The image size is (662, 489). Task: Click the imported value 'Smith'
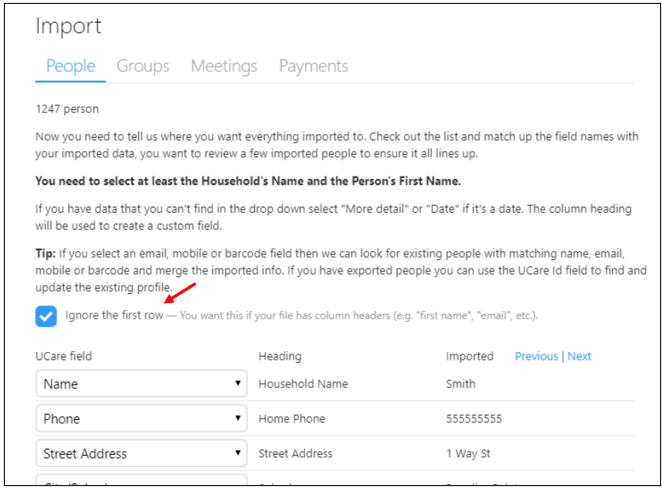461,384
